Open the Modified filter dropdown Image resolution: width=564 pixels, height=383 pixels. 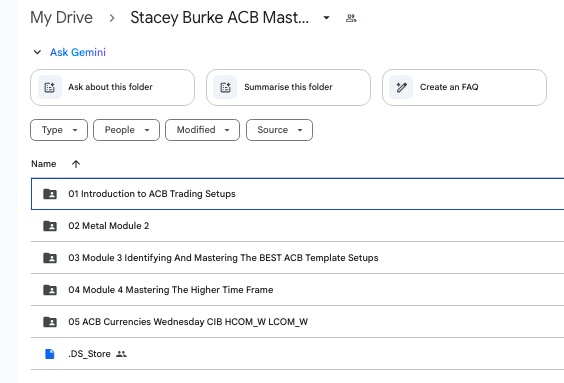tap(203, 130)
